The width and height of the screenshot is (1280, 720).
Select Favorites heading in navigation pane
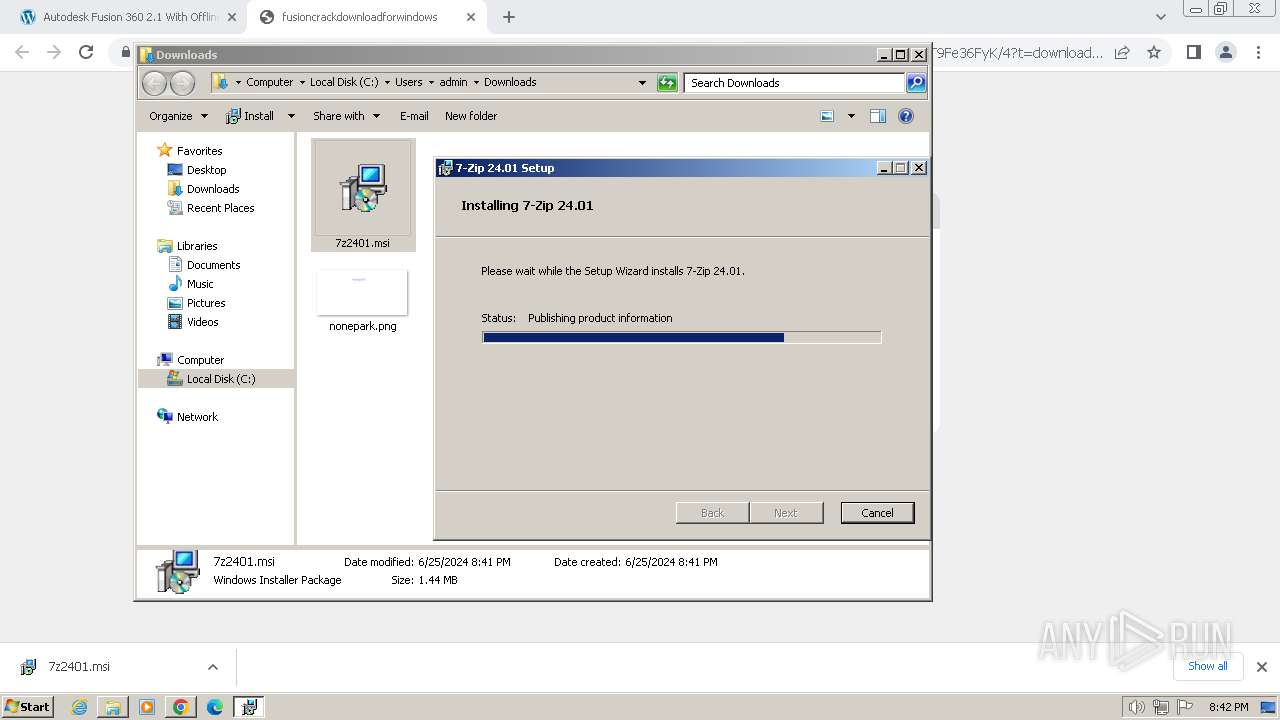point(199,151)
